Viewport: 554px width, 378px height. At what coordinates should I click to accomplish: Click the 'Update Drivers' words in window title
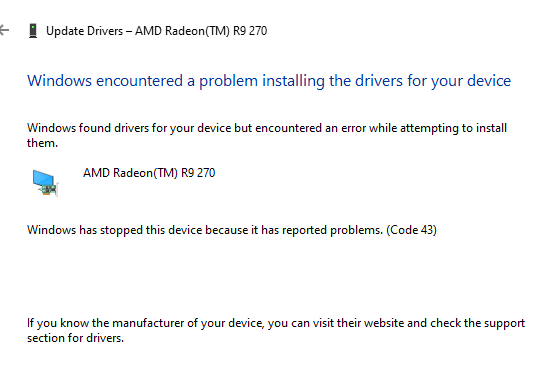[84, 31]
